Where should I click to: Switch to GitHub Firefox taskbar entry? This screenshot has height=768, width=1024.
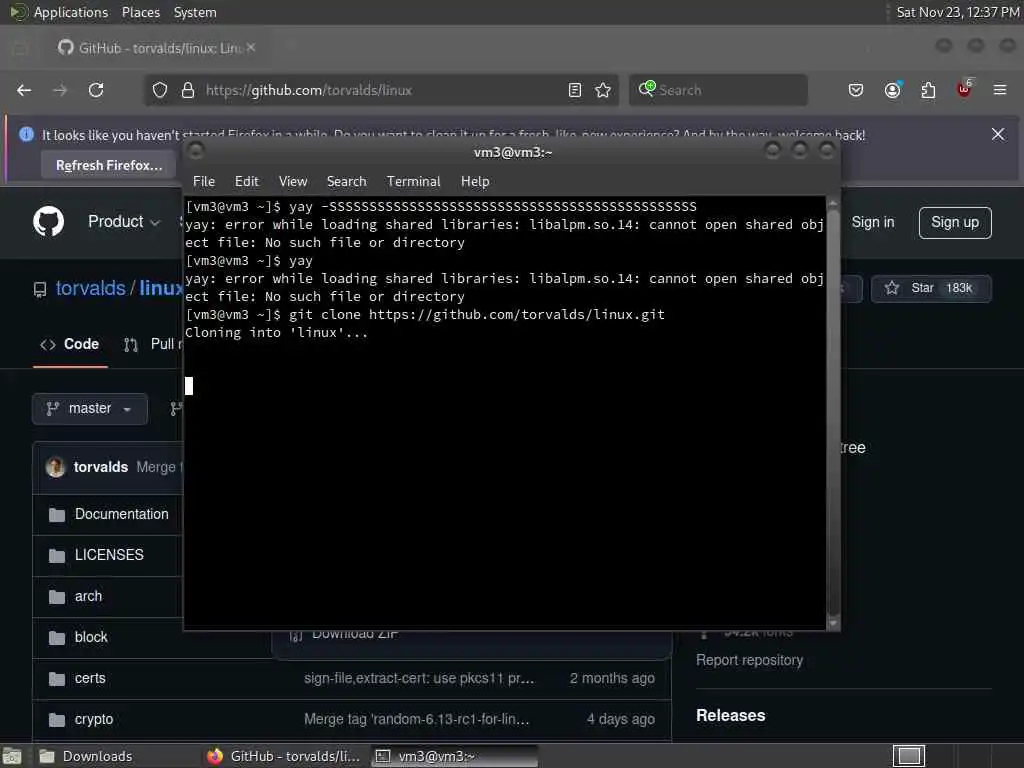tap(285, 756)
